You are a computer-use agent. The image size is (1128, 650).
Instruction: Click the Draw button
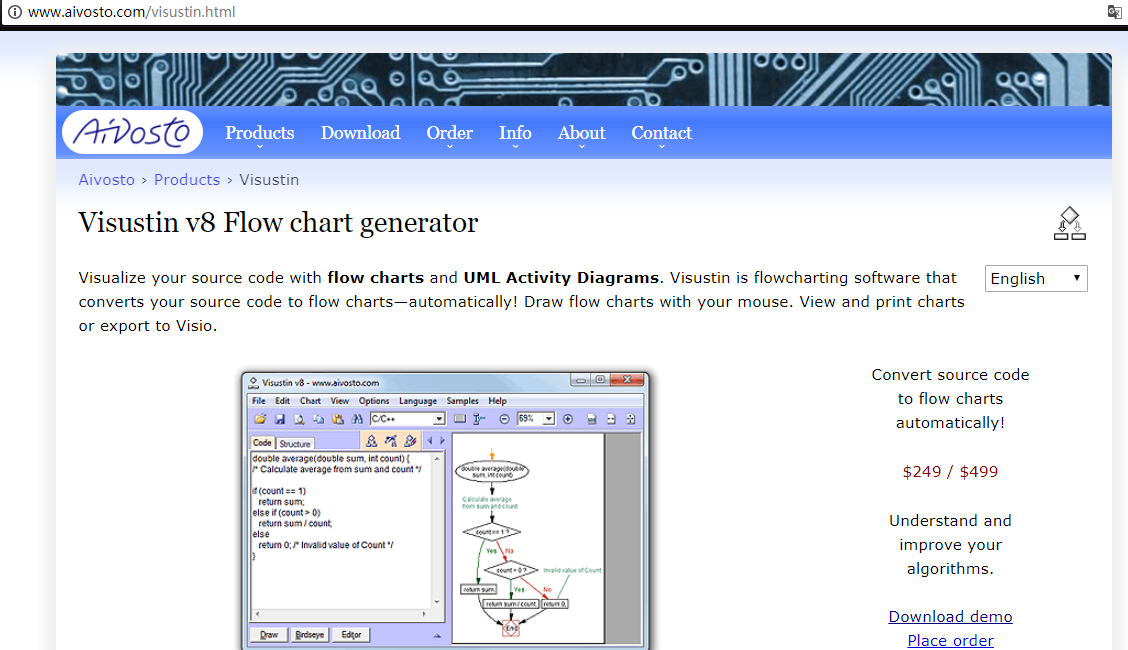(269, 635)
